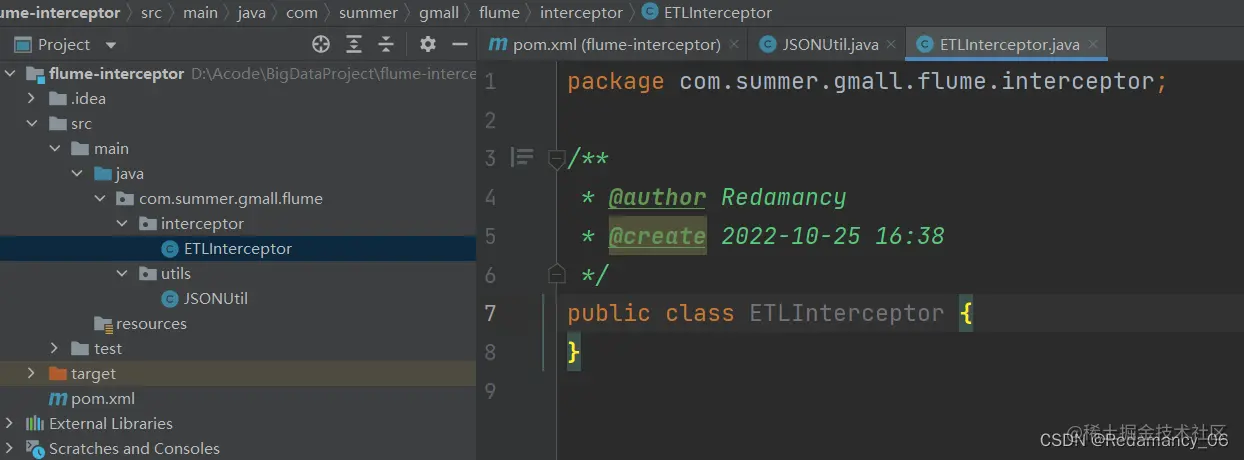Hide the Project tool window

[x=460, y=44]
